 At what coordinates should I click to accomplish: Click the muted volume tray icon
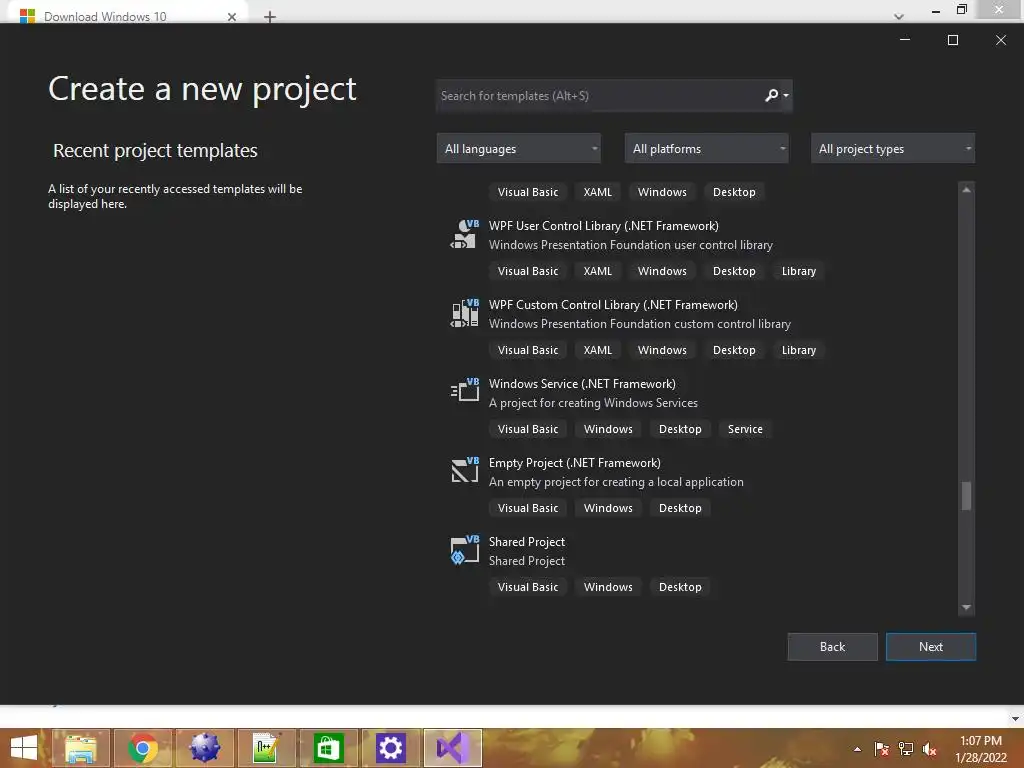point(930,749)
